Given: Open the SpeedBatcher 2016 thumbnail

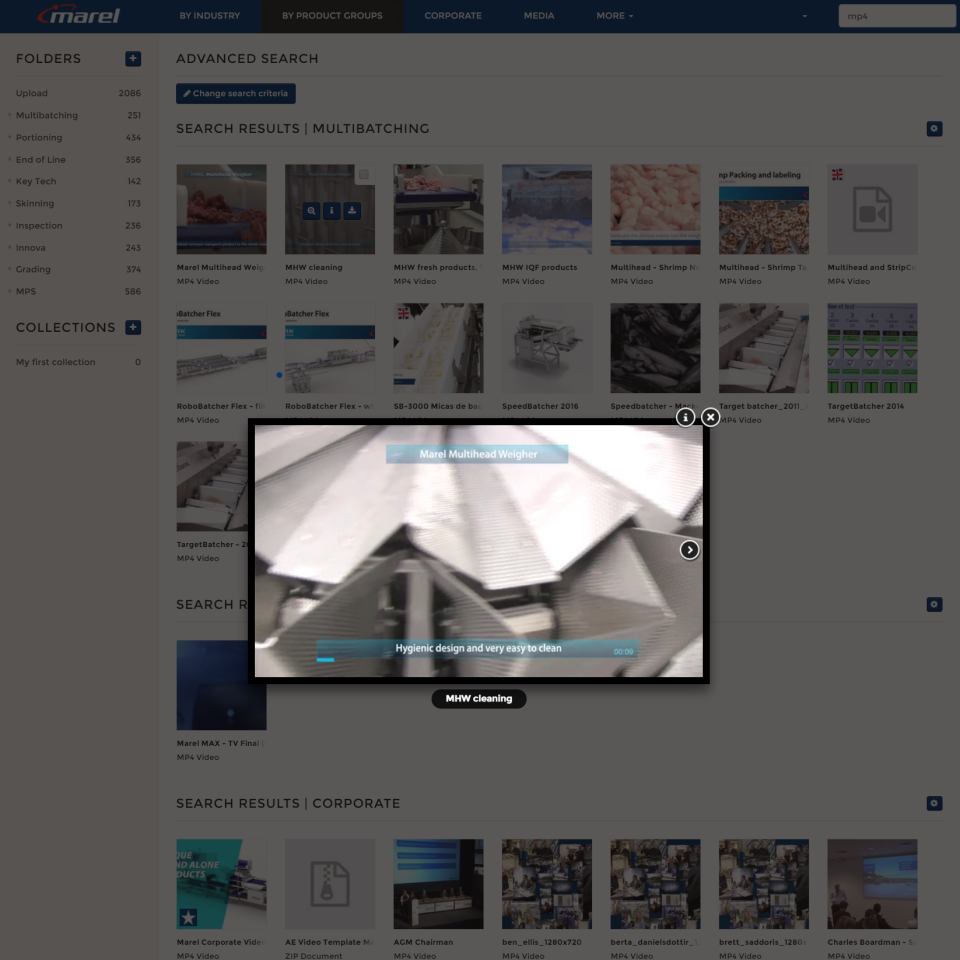Looking at the screenshot, I should (x=547, y=348).
